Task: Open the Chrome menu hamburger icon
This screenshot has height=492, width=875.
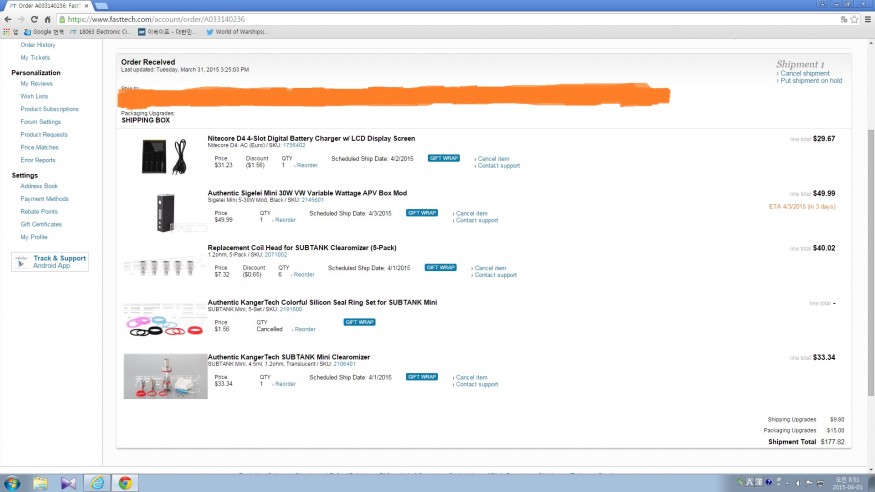Action: pos(868,19)
